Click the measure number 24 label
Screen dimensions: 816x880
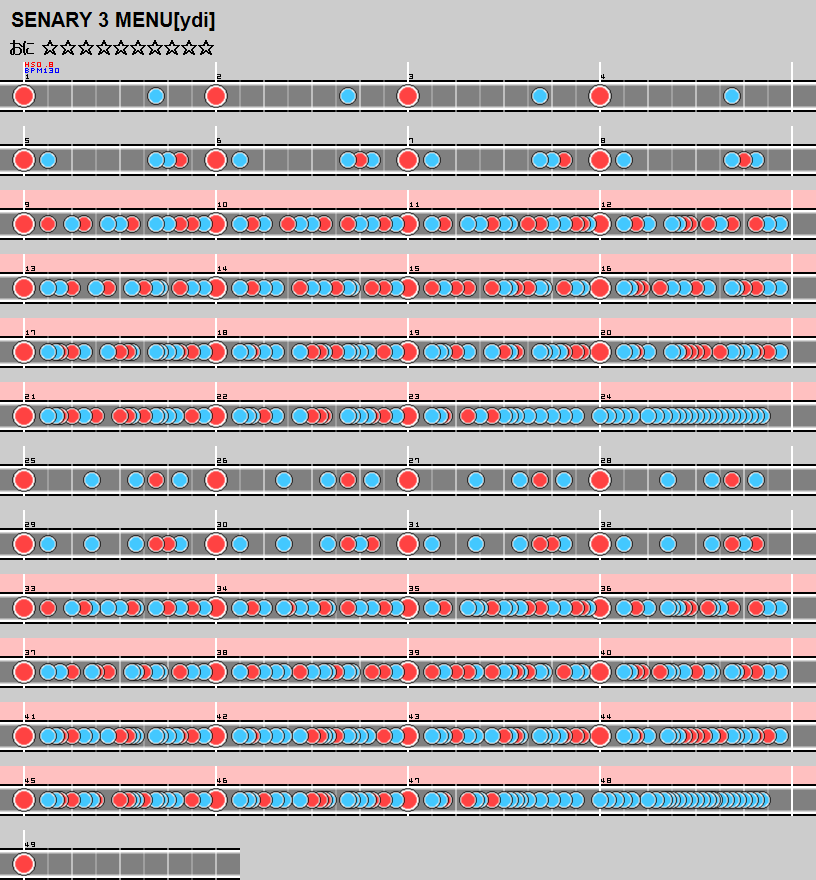tap(606, 397)
